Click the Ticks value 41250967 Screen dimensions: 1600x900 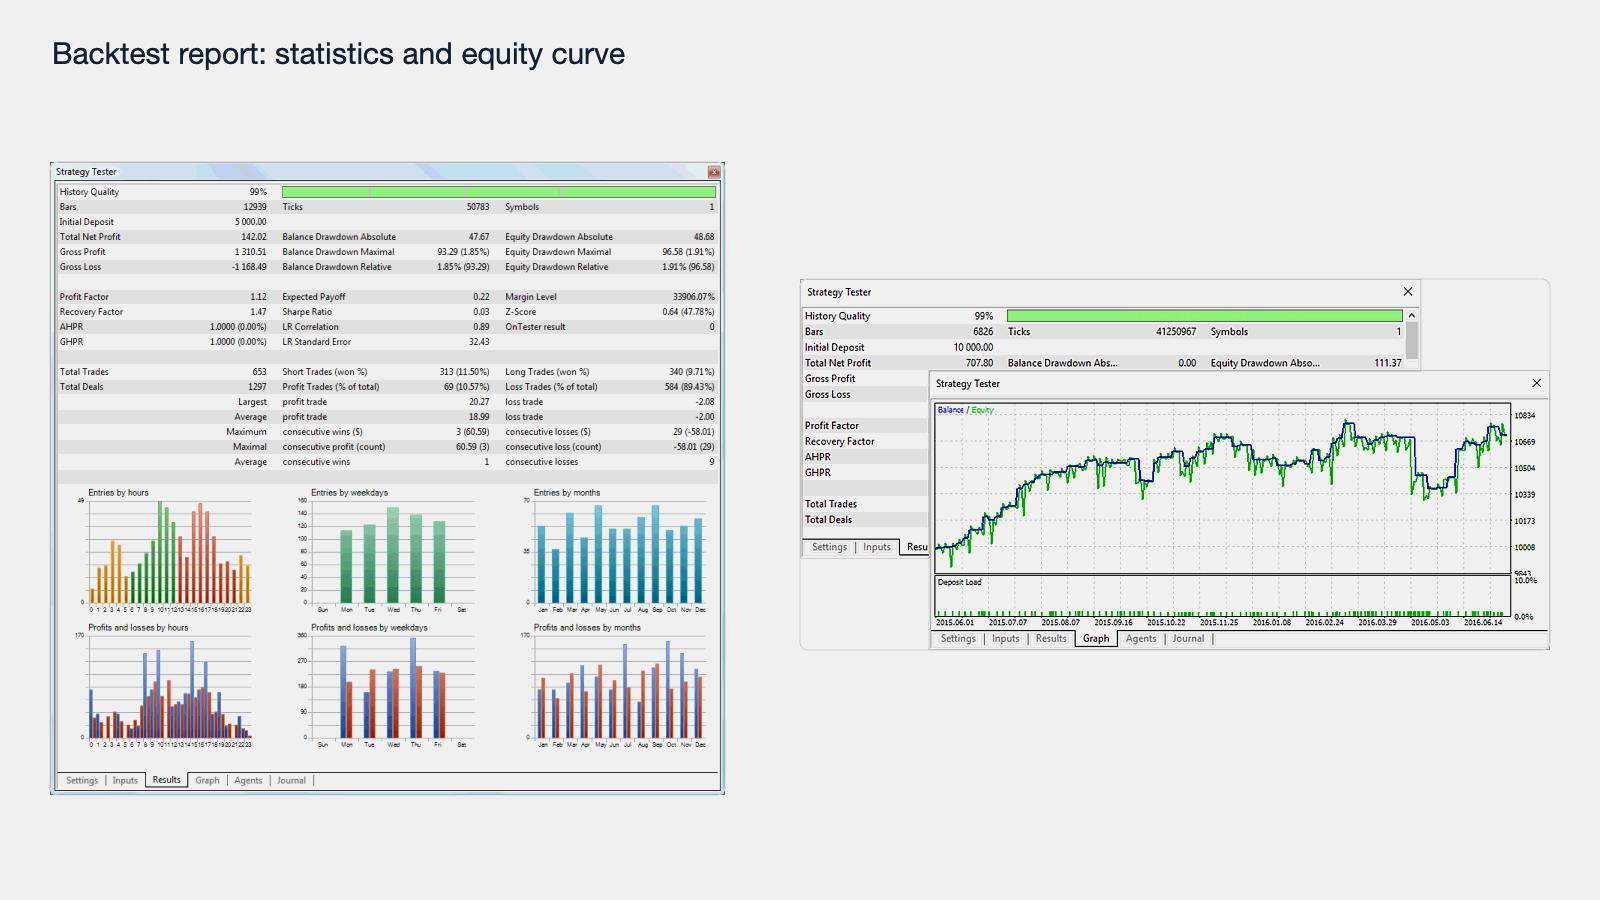[1176, 332]
